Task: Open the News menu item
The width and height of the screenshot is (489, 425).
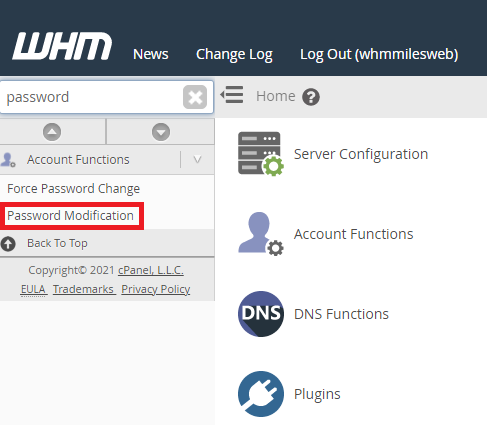Action: [x=151, y=54]
